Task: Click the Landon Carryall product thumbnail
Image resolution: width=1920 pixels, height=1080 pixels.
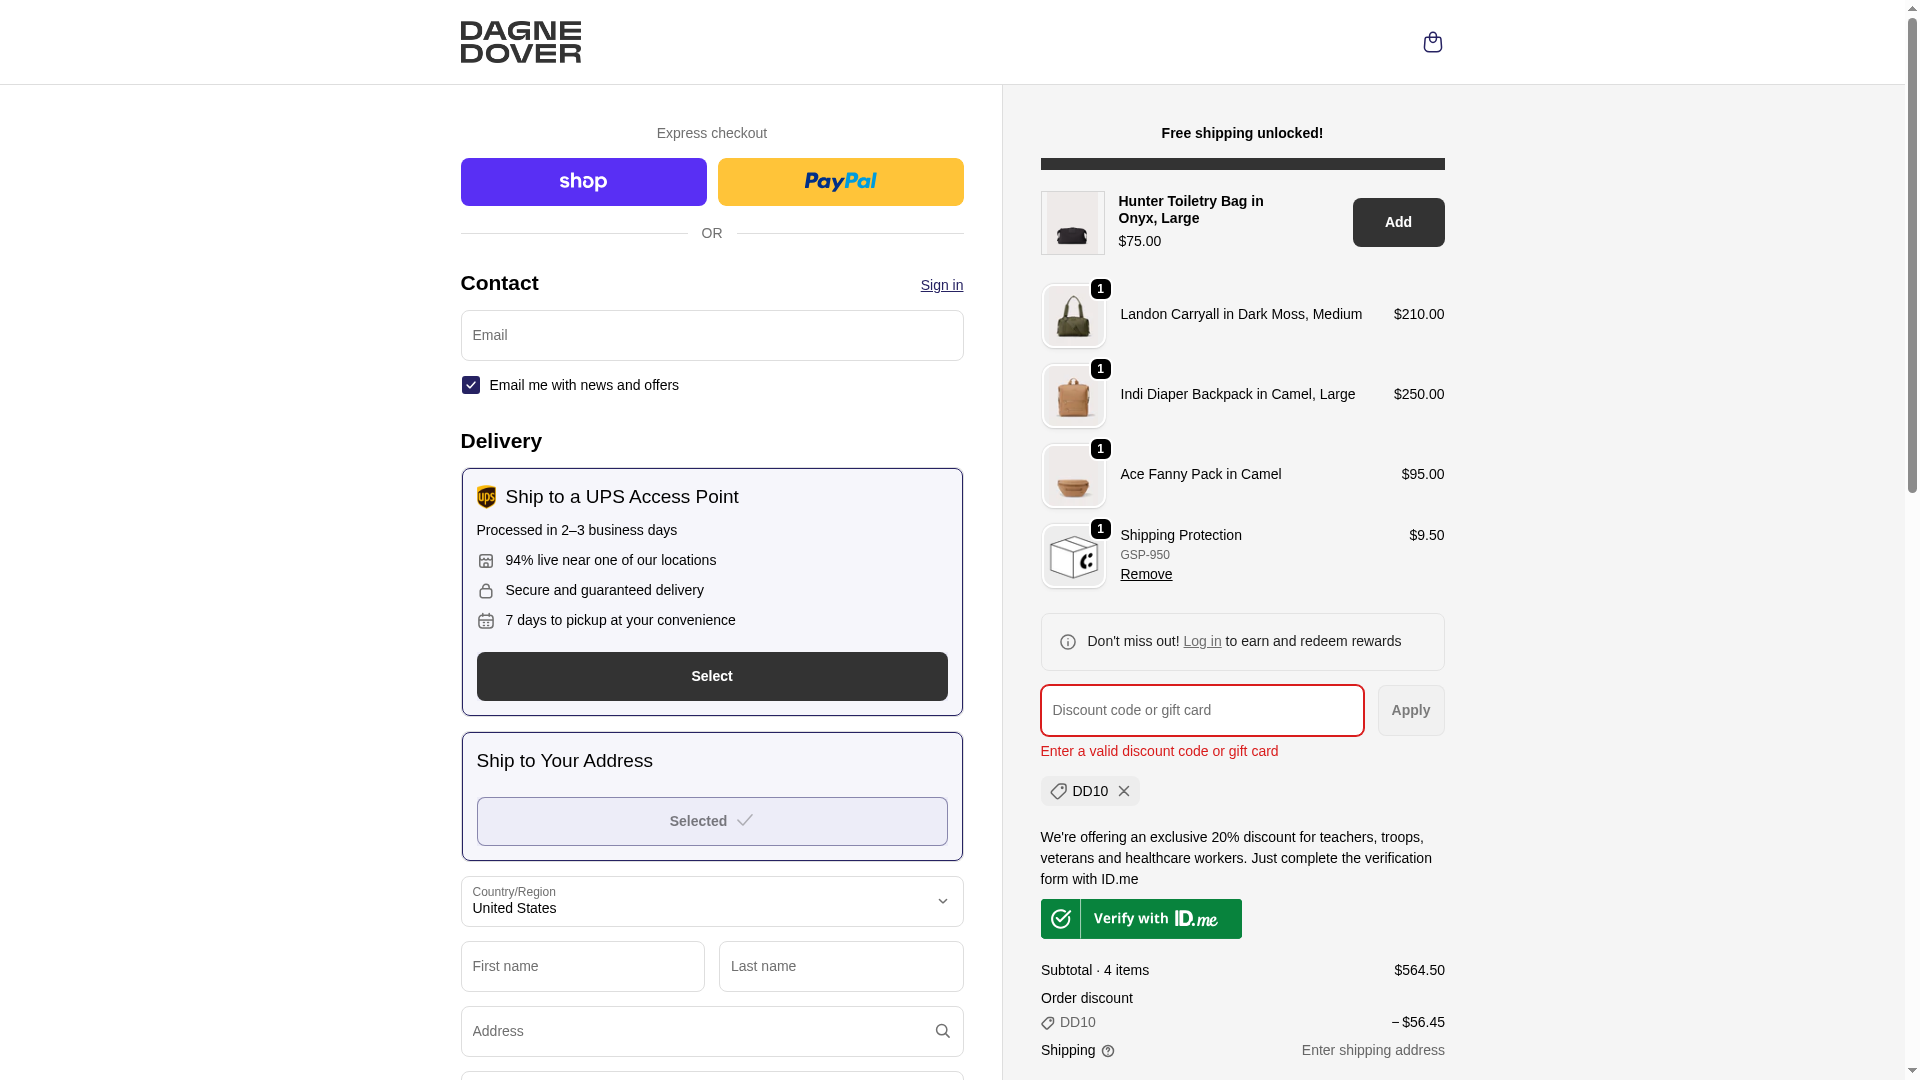Action: click(x=1073, y=316)
